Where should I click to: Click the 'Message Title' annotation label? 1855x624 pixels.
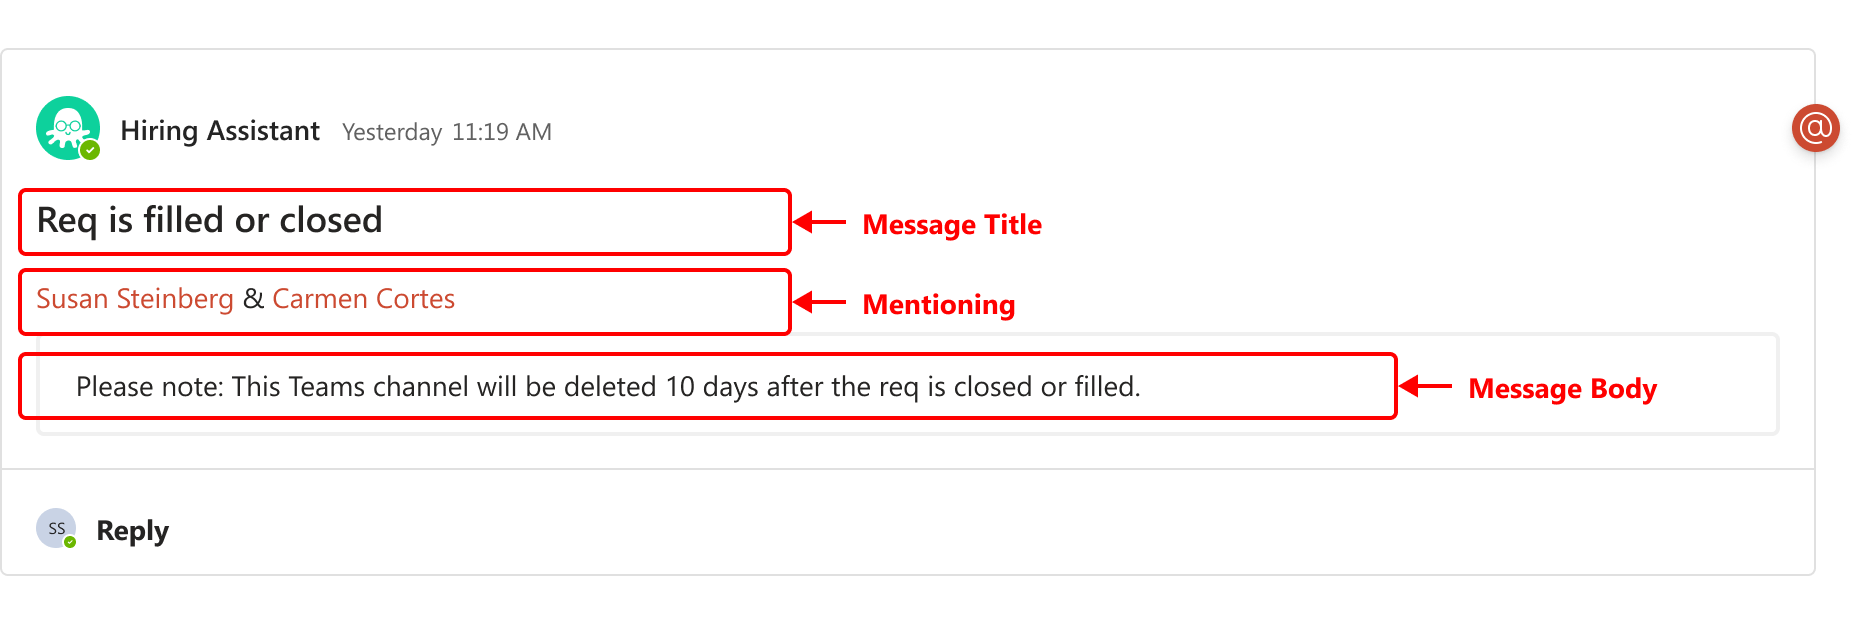click(952, 225)
